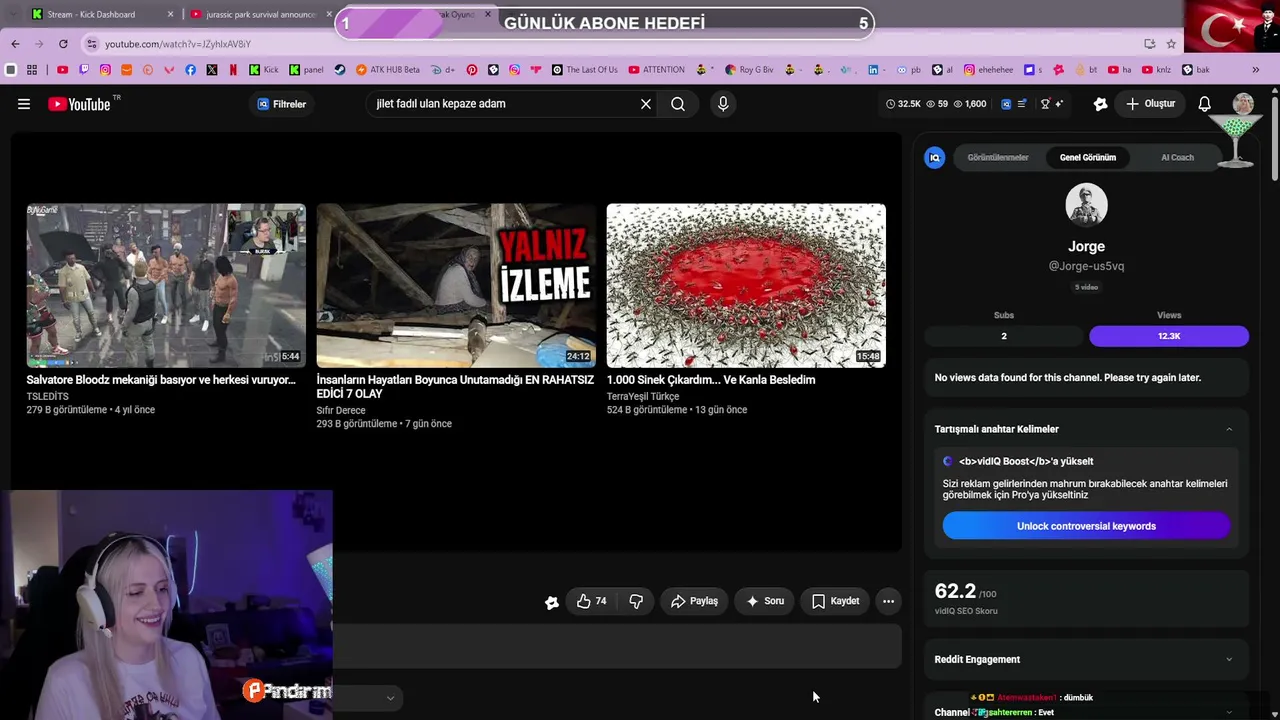Select the Genel Görünüm tab in vidIQ panel

coord(1088,158)
